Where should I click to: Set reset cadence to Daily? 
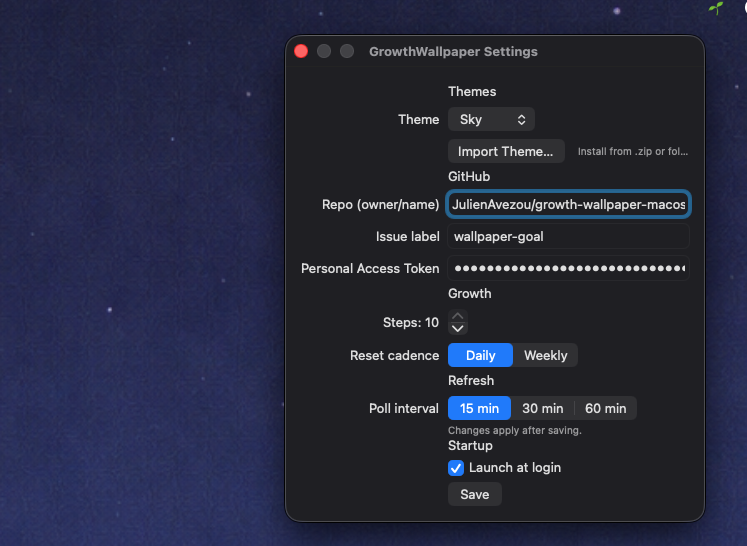pos(480,355)
